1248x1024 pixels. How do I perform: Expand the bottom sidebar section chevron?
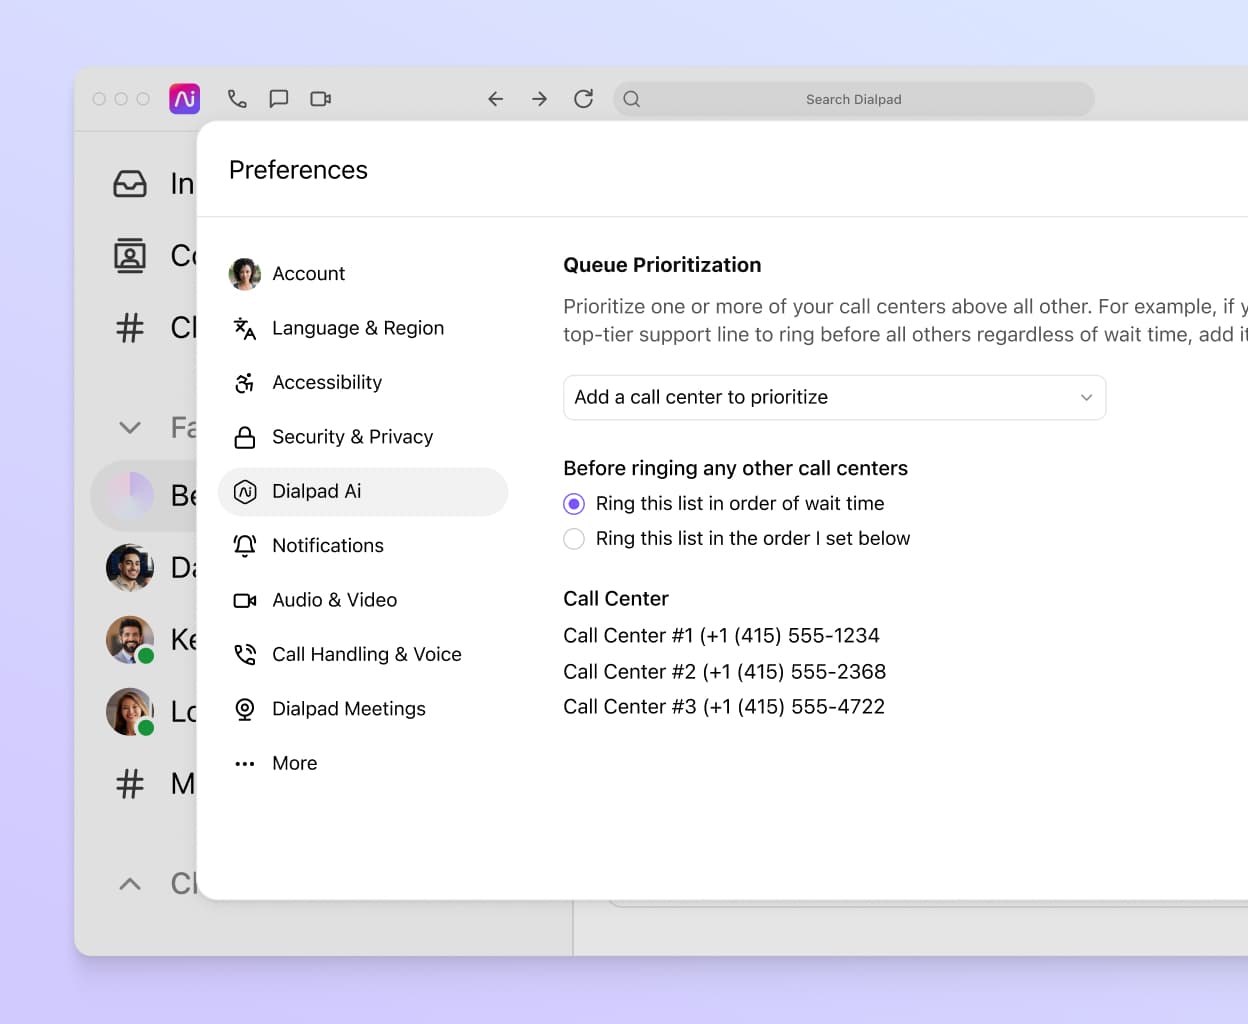pyautogui.click(x=129, y=883)
